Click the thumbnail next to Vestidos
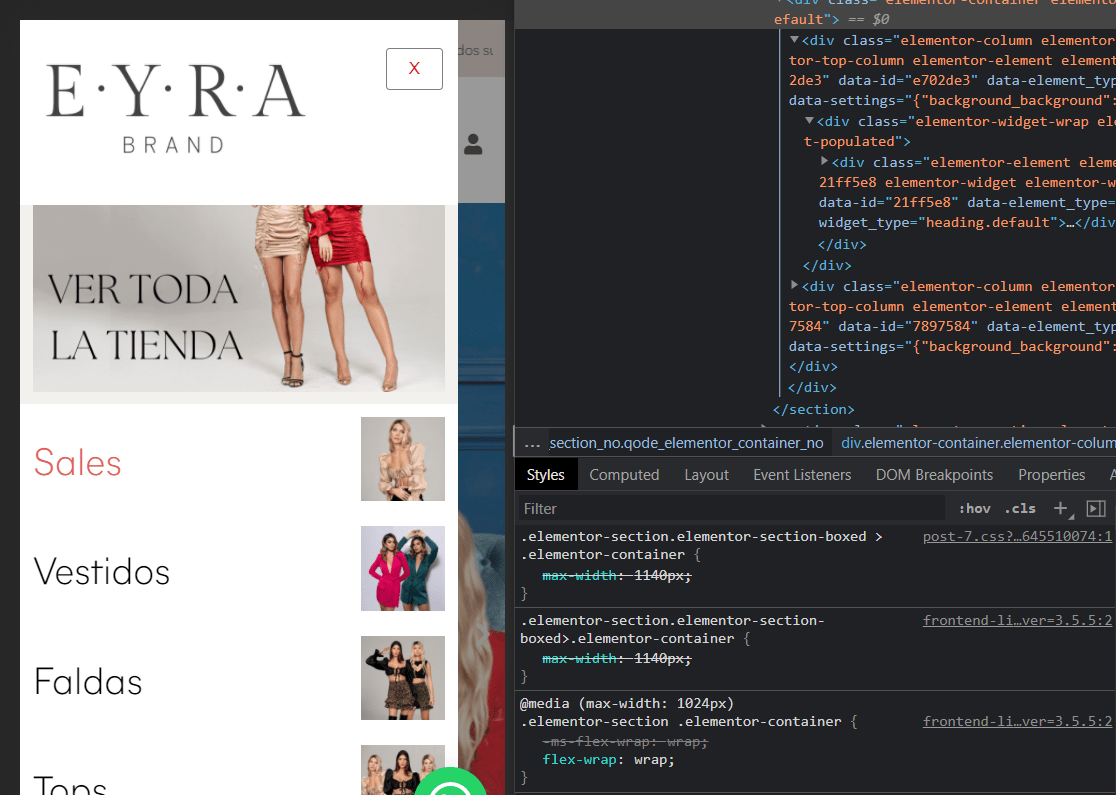 pos(403,569)
